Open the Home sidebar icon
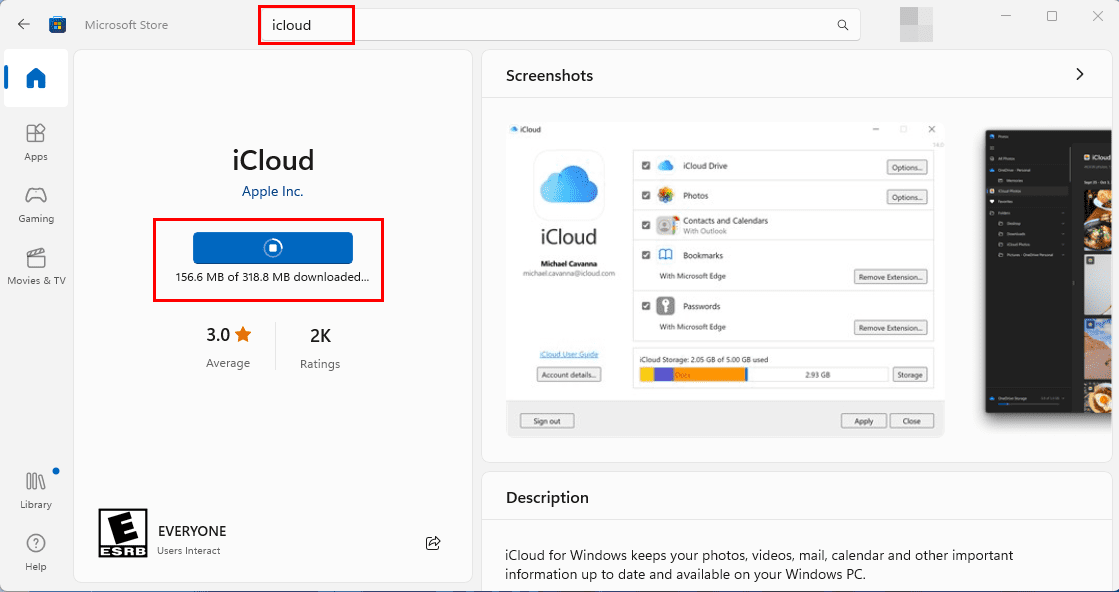The image size is (1119, 592). (x=36, y=78)
